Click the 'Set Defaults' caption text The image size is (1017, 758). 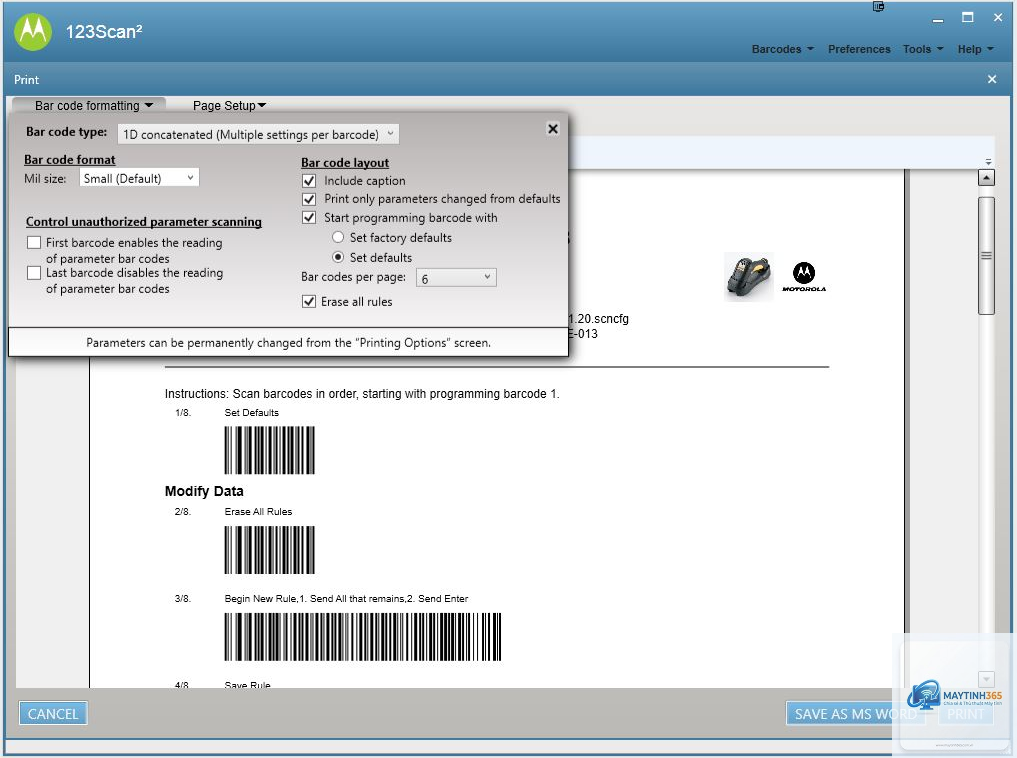coord(252,412)
